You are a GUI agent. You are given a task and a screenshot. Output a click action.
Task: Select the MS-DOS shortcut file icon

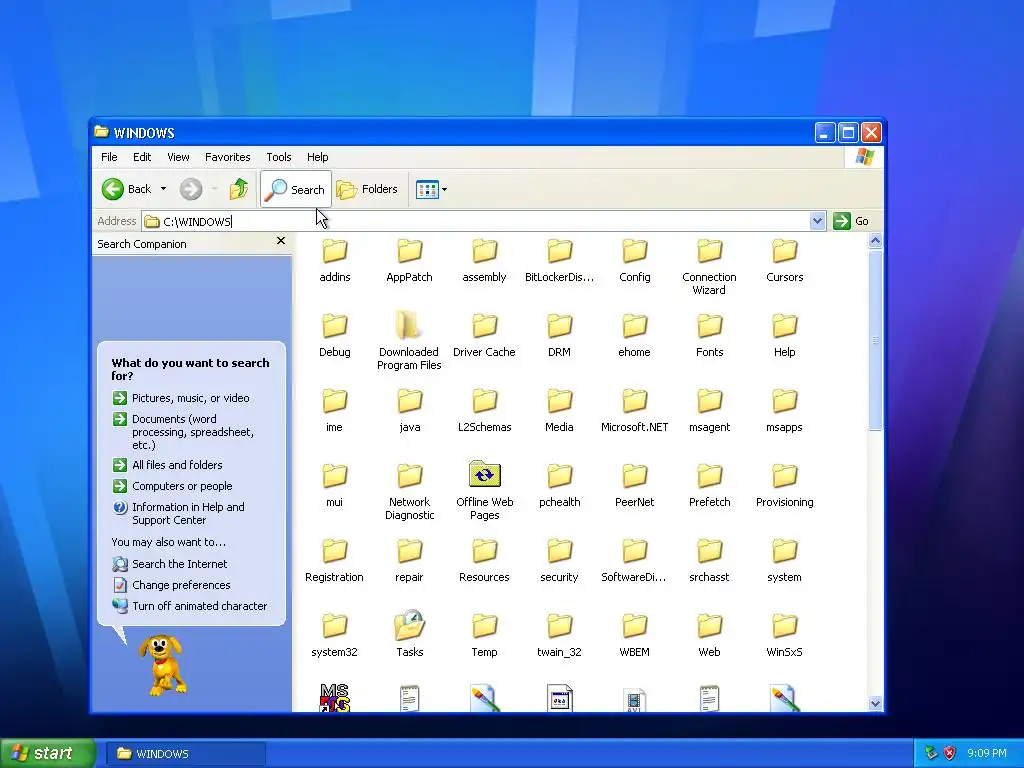334,697
